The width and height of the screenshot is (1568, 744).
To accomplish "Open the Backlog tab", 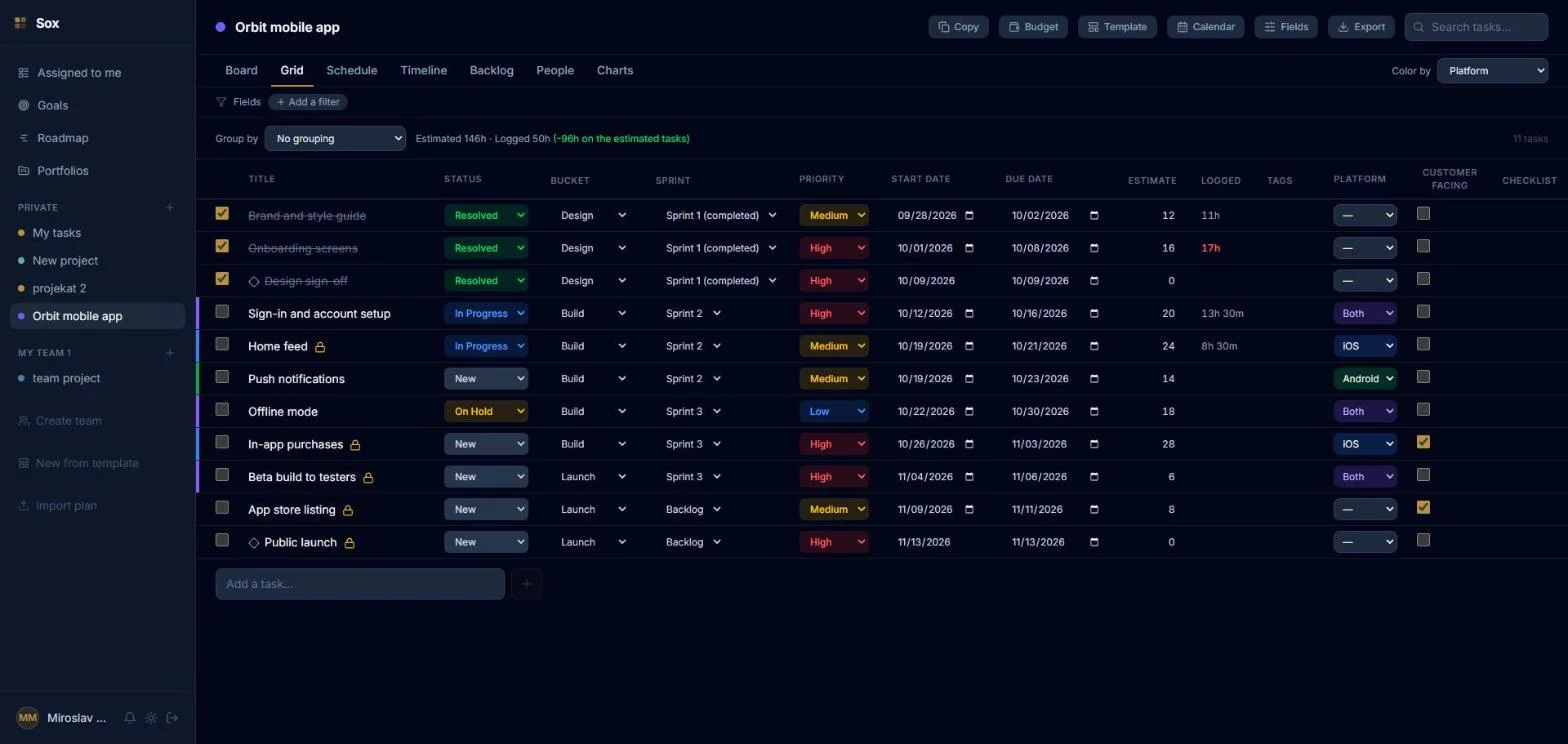I will click(491, 70).
